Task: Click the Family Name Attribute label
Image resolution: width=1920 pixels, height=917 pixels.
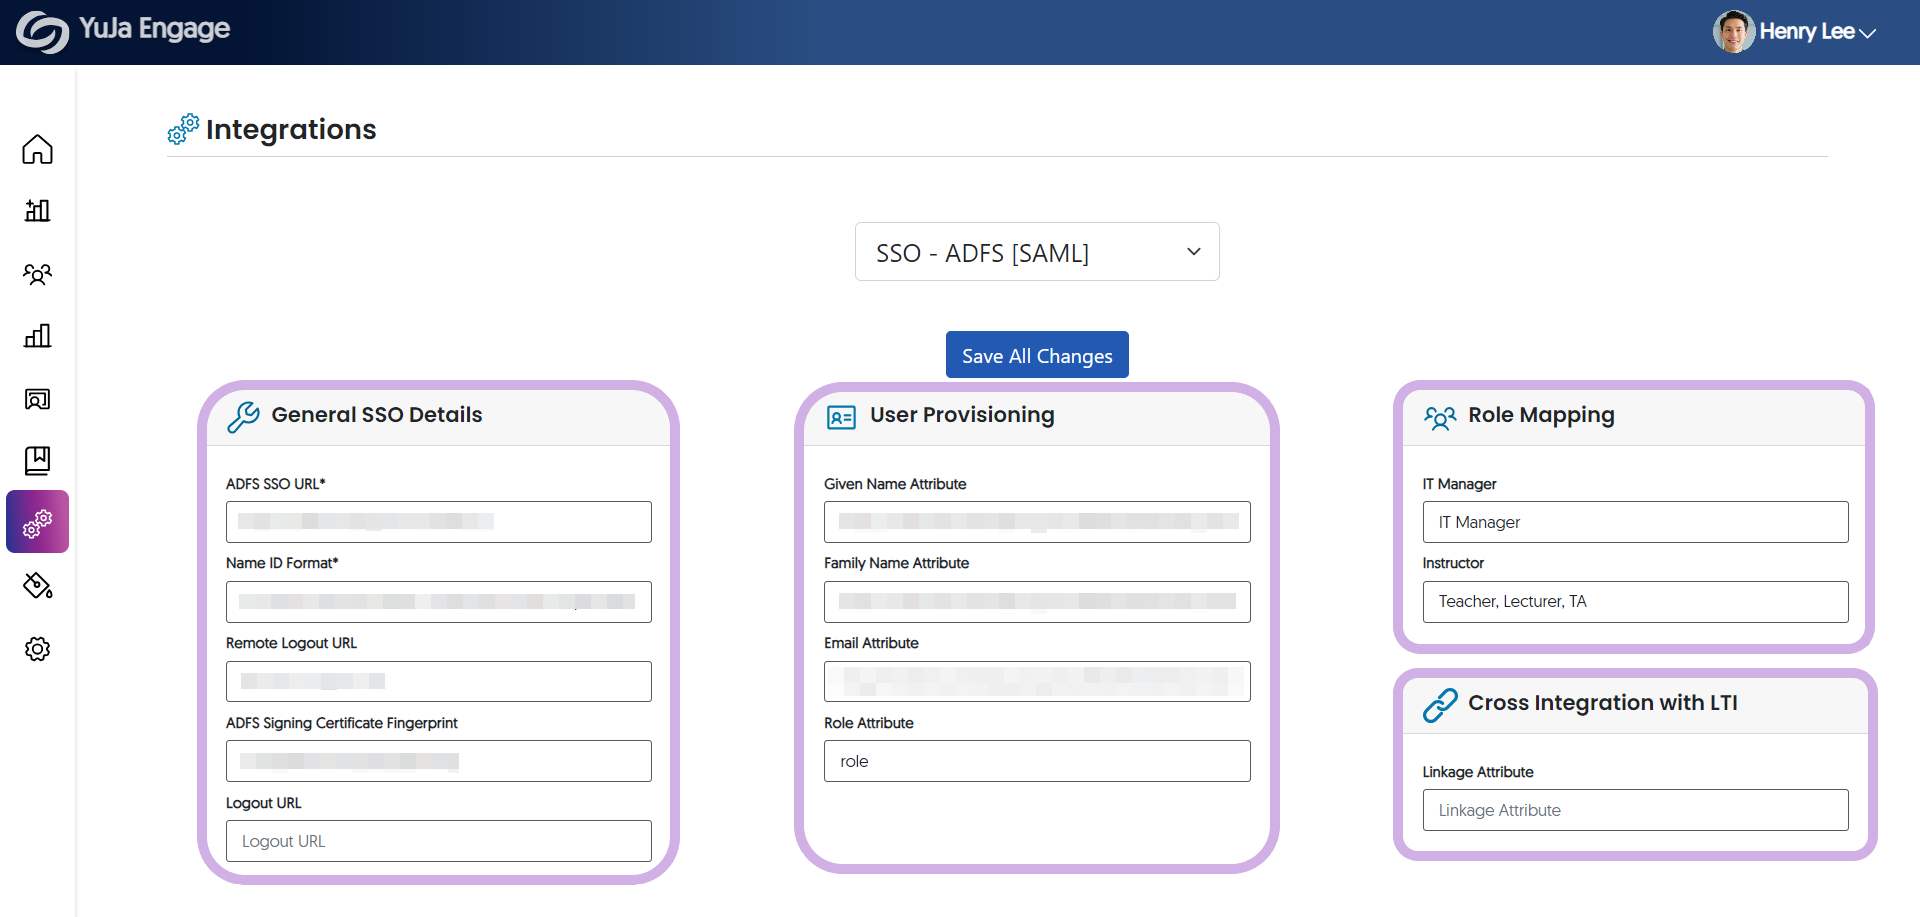Action: (897, 563)
